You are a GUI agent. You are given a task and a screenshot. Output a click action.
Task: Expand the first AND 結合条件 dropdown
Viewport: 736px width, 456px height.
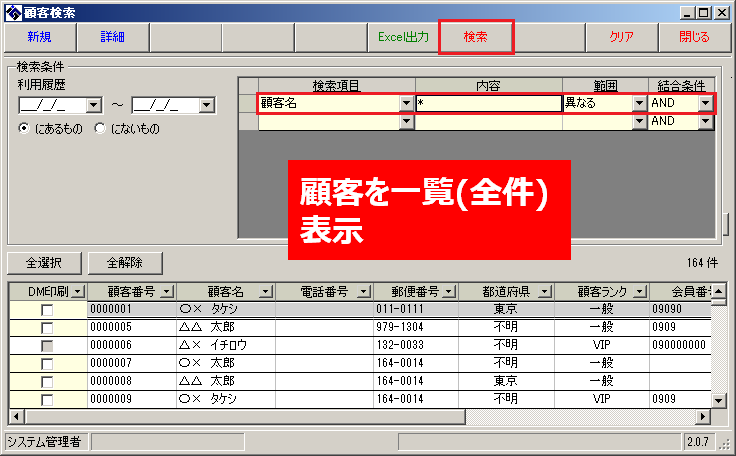click(x=706, y=103)
